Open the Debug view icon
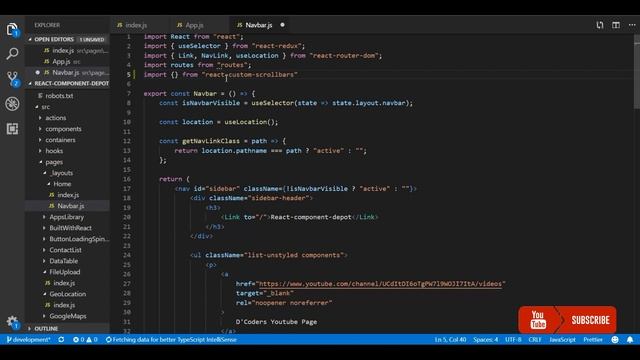This screenshot has width=640, height=360. pyautogui.click(x=12, y=104)
